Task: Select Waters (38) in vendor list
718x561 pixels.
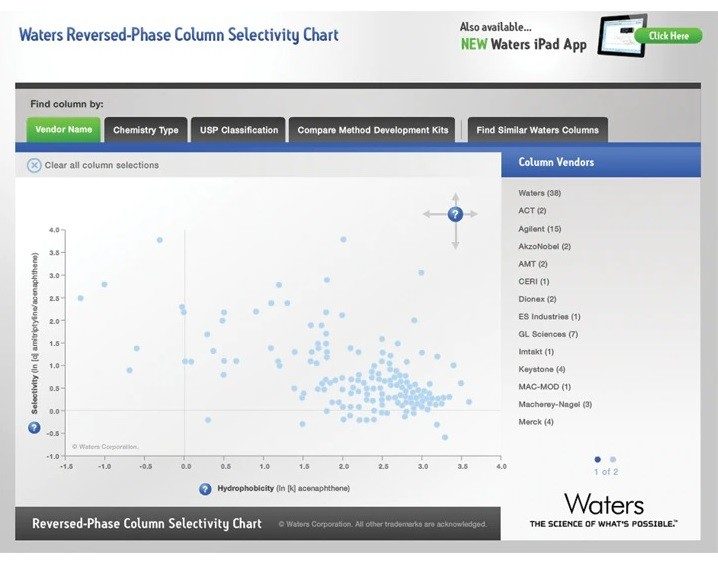Action: point(540,192)
